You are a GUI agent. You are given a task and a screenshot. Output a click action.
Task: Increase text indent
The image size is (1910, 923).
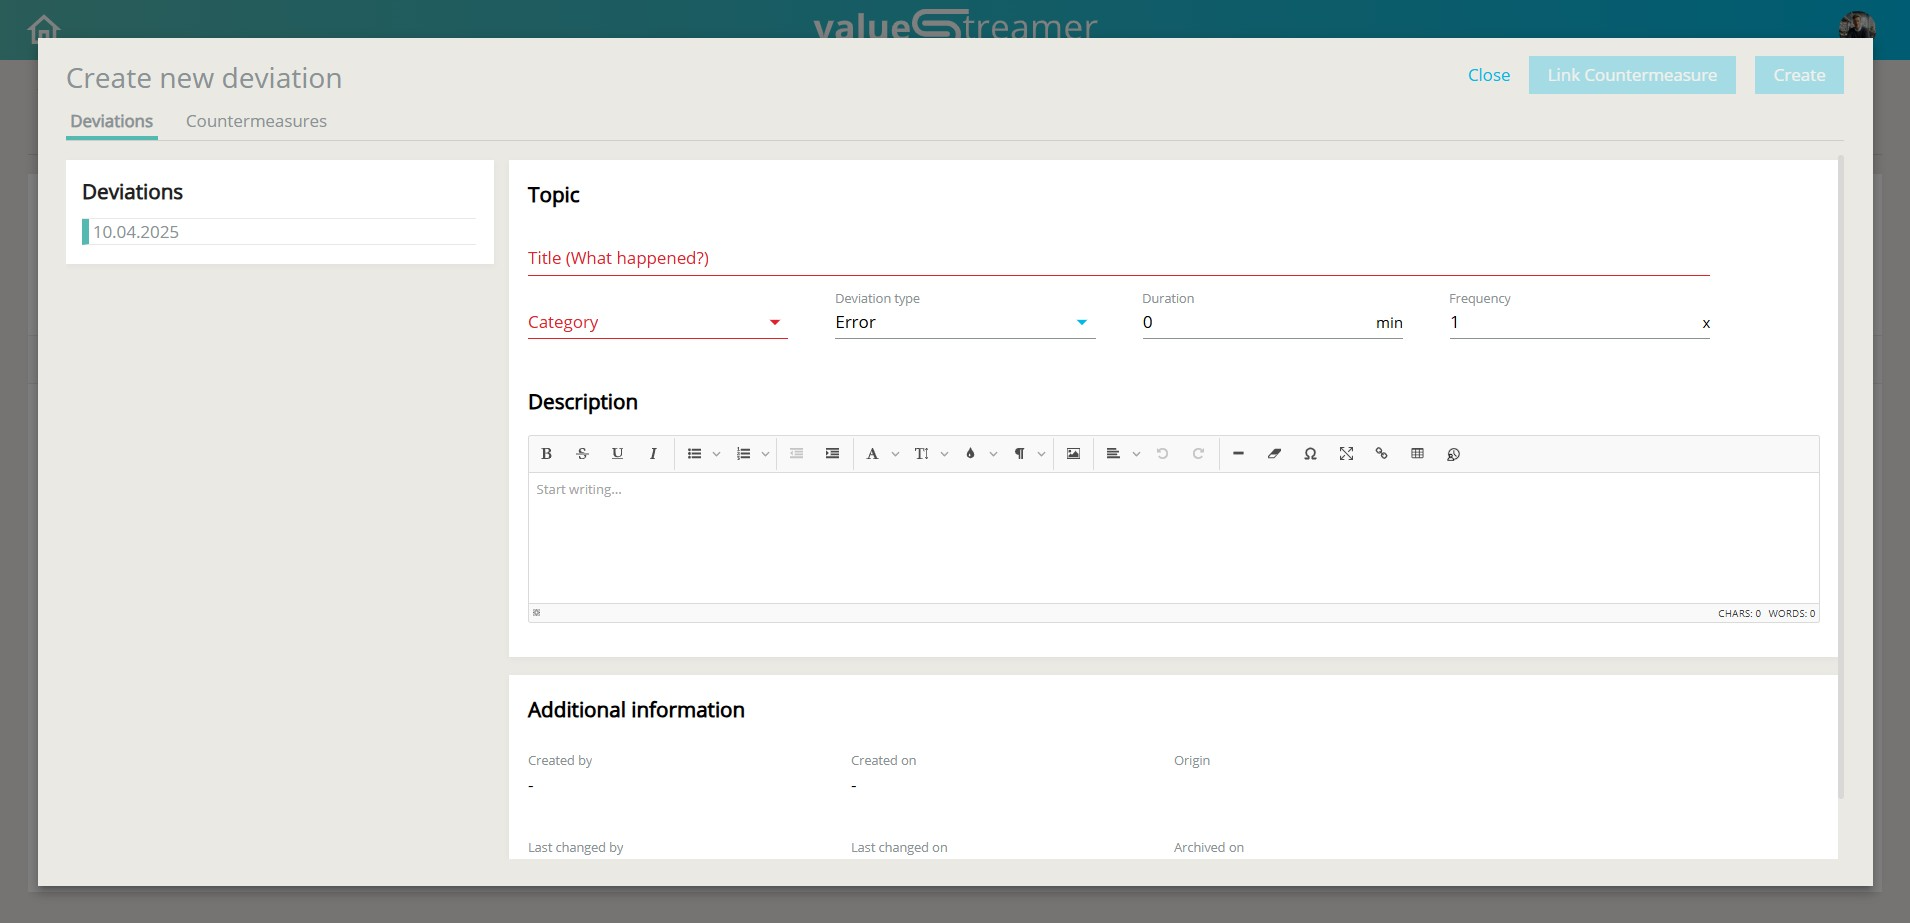pos(832,454)
